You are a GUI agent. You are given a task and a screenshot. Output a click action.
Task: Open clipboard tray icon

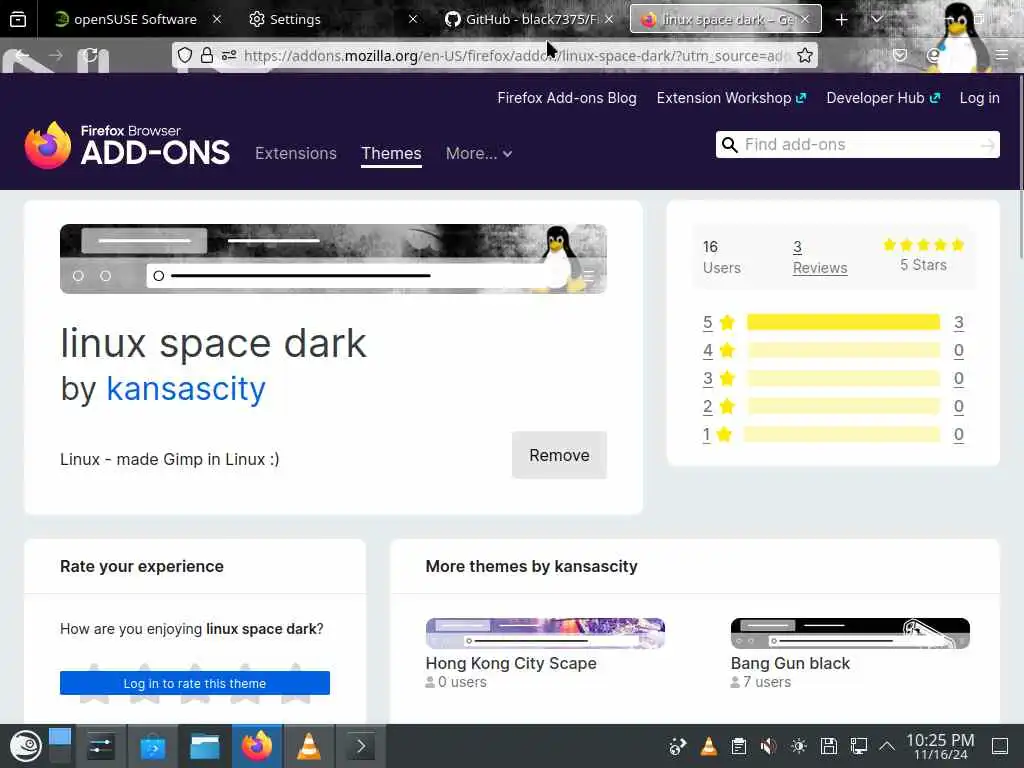739,746
